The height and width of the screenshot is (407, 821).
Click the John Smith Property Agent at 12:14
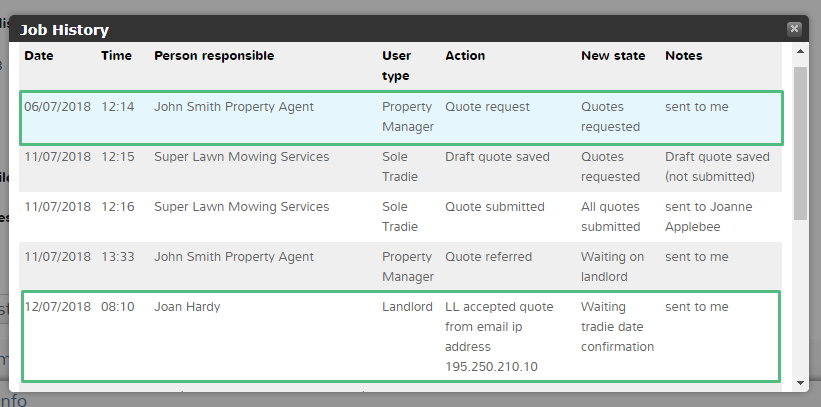[234, 107]
